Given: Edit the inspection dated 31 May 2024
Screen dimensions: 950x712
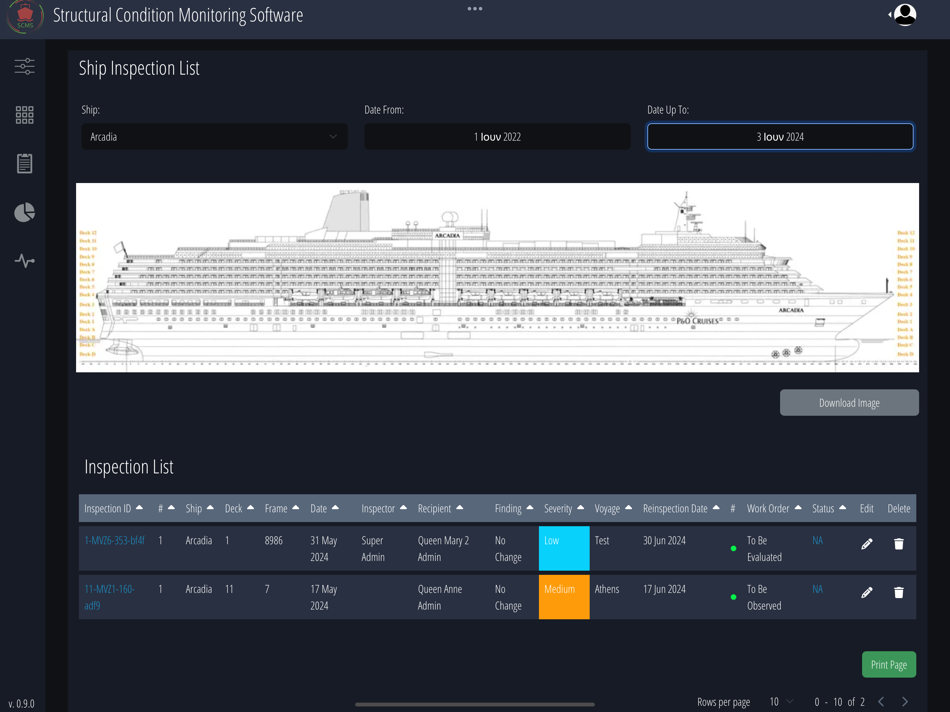Looking at the screenshot, I should pyautogui.click(x=866, y=543).
